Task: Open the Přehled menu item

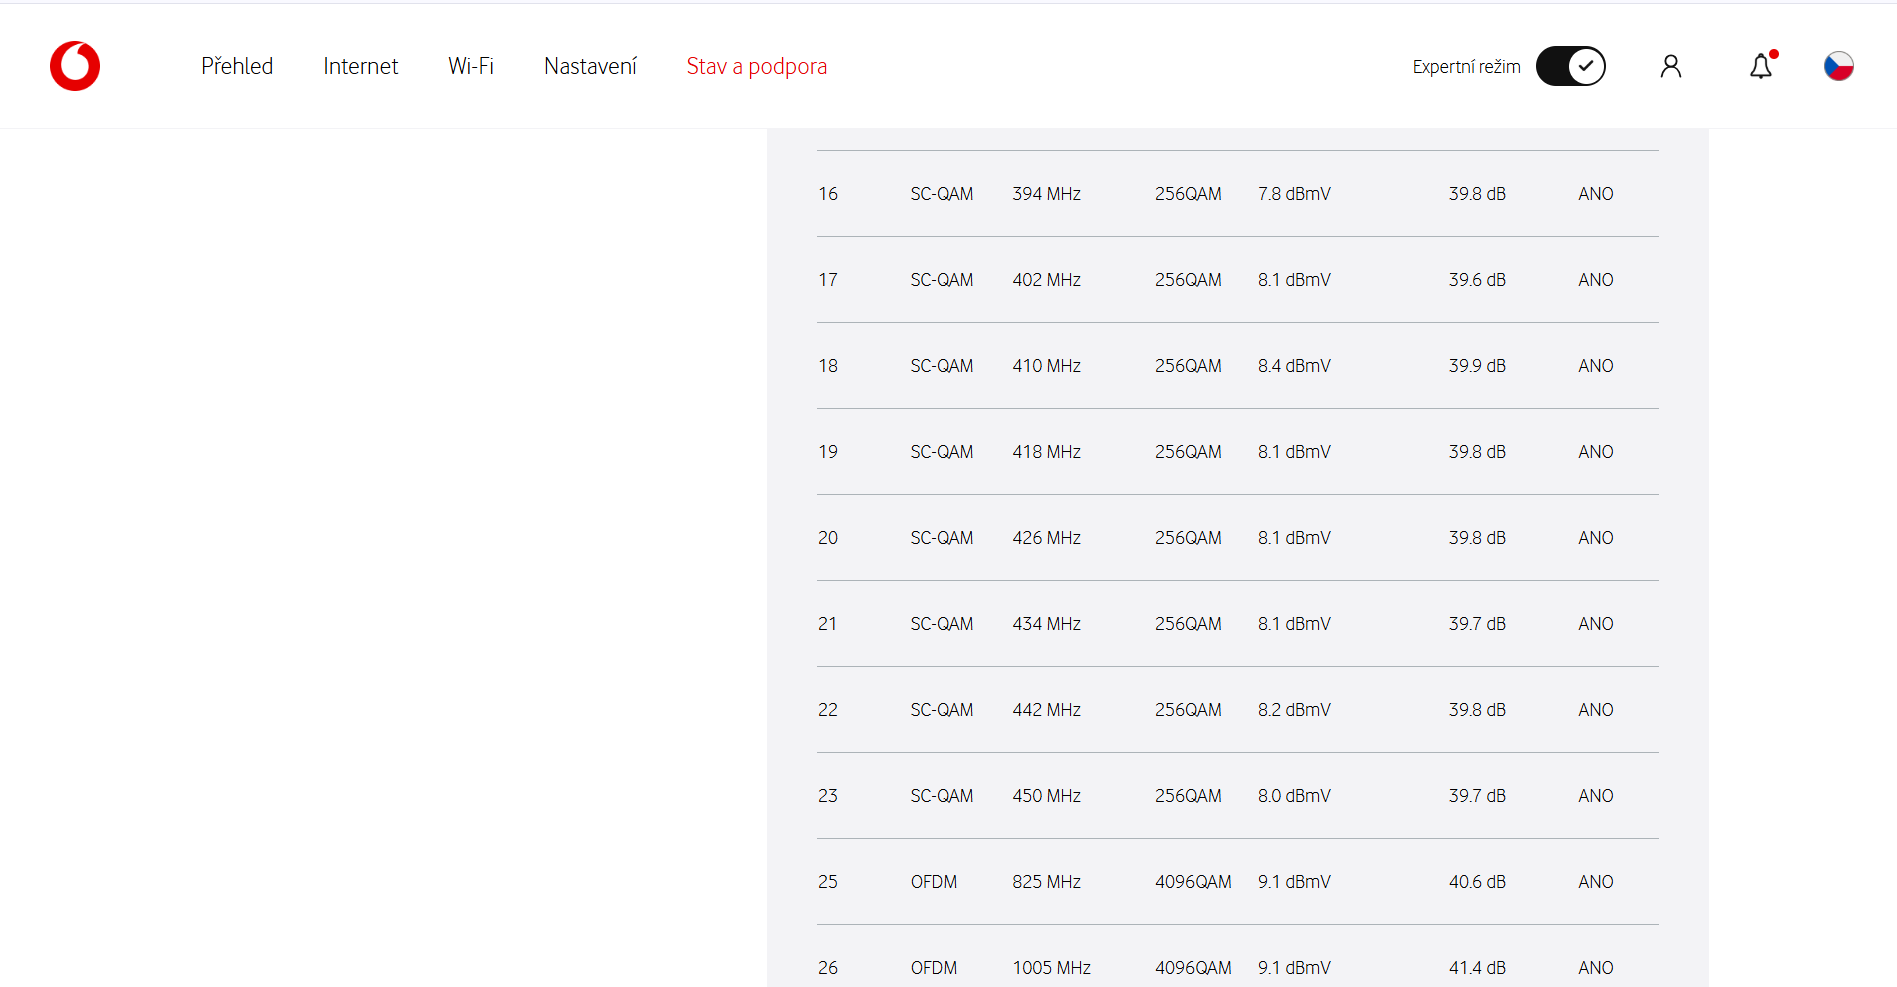Action: click(x=237, y=66)
